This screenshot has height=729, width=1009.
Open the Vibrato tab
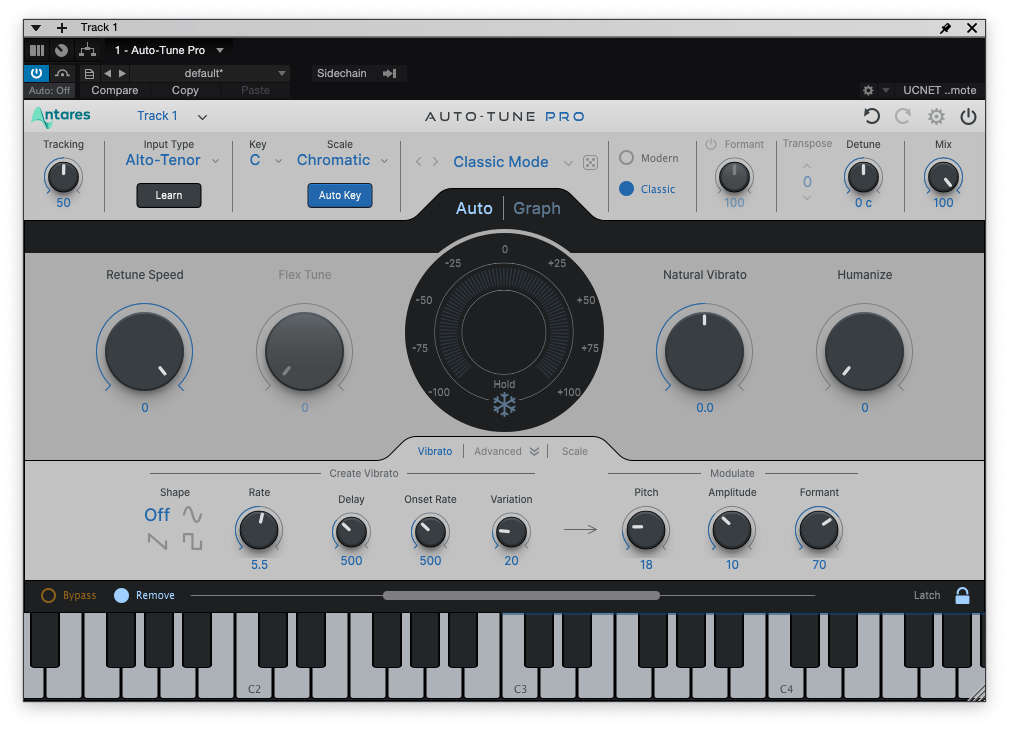pyautogui.click(x=435, y=452)
